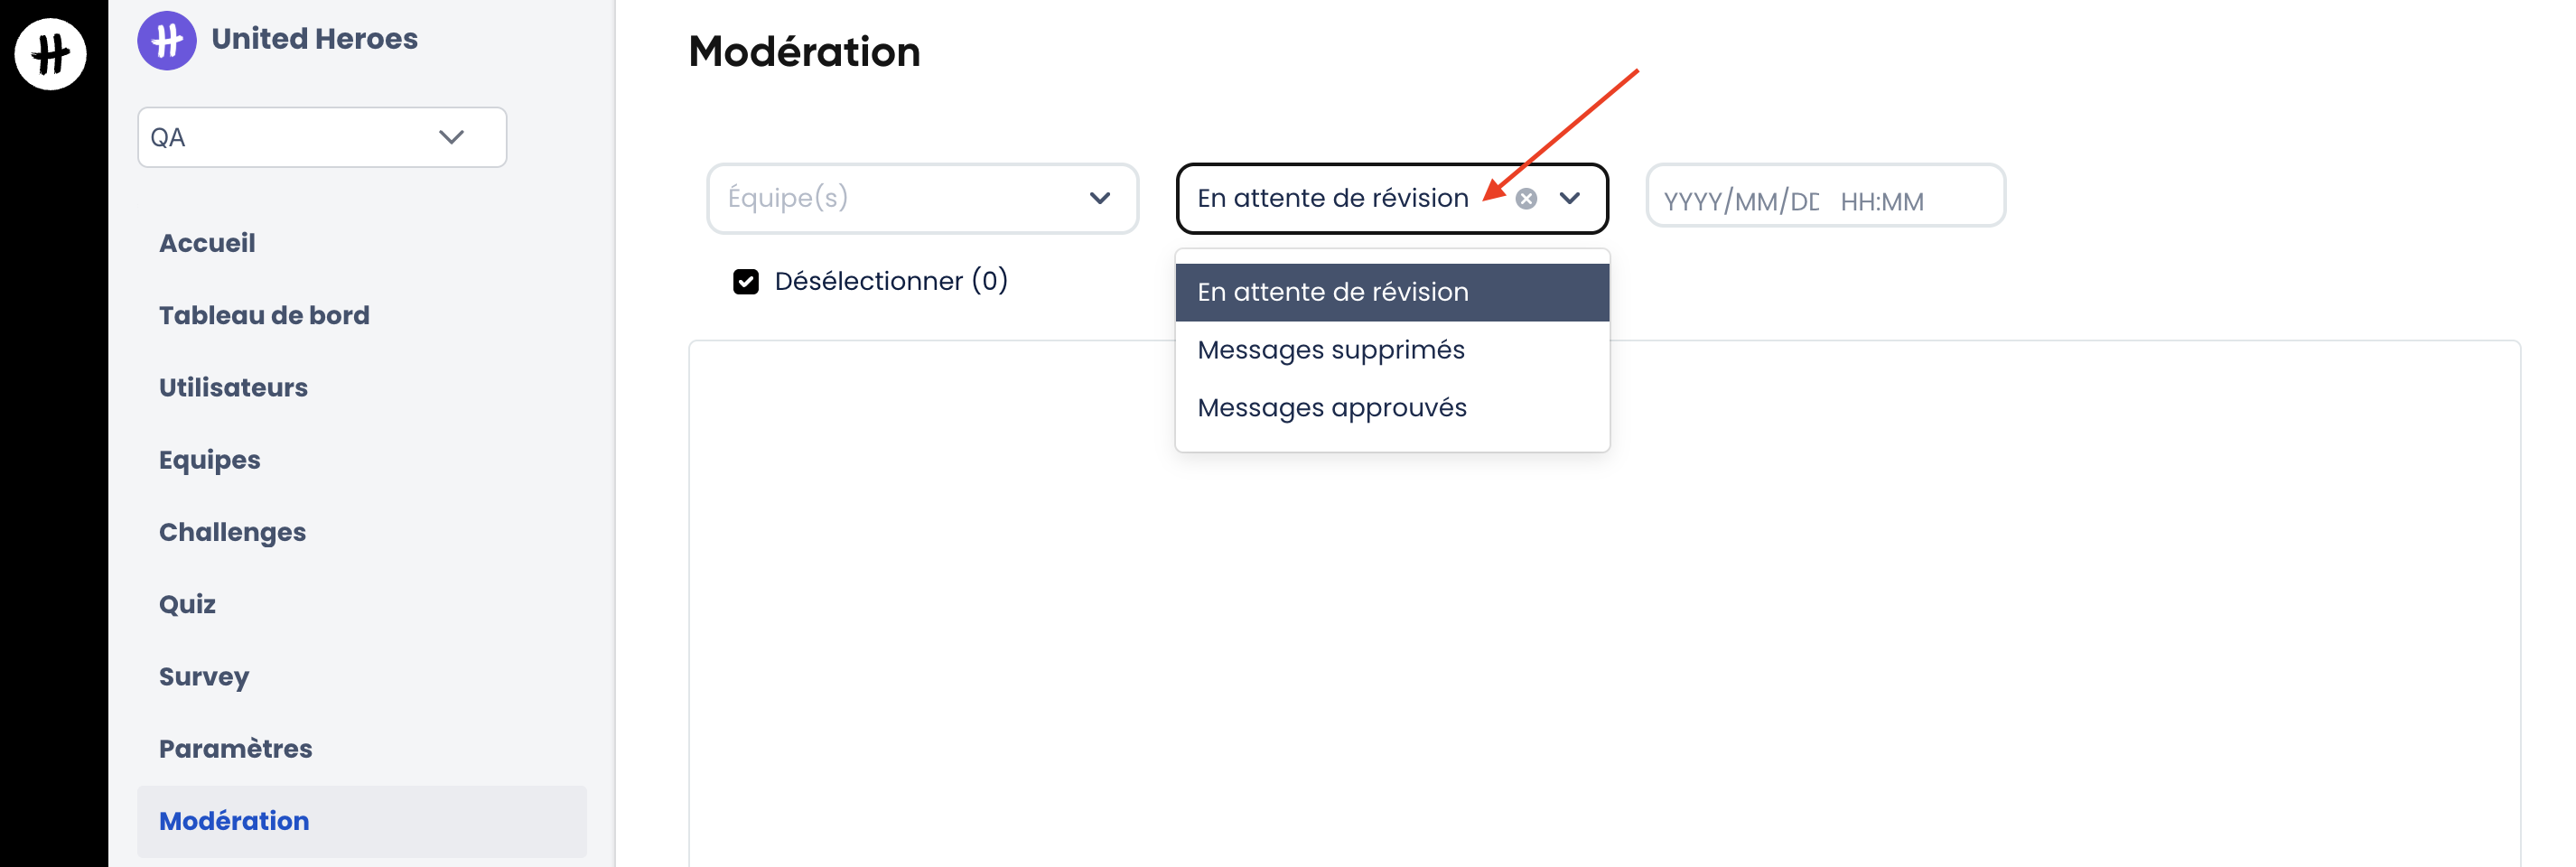
Task: Open the Equipes section
Action: click(209, 460)
